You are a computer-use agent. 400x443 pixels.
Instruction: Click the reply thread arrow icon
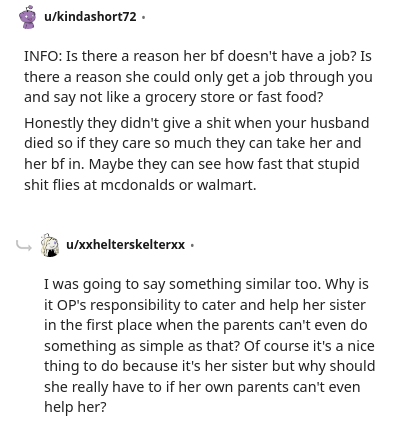(x=24, y=246)
